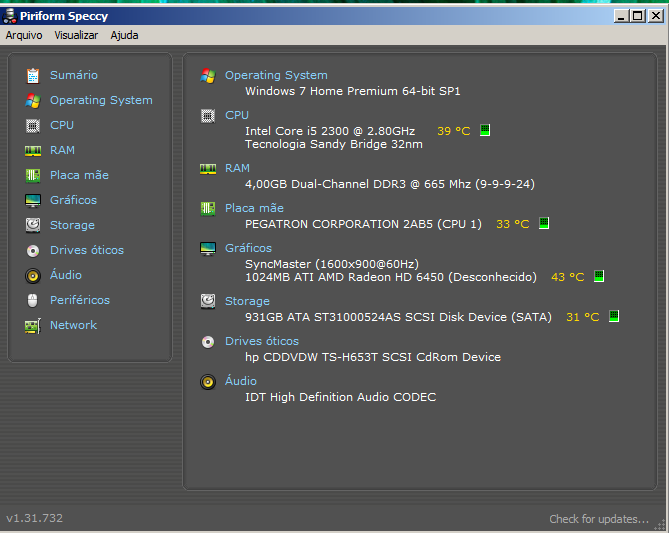Screen dimensions: 669x533
Task: Select Sumário in the sidebar
Action: (x=74, y=75)
